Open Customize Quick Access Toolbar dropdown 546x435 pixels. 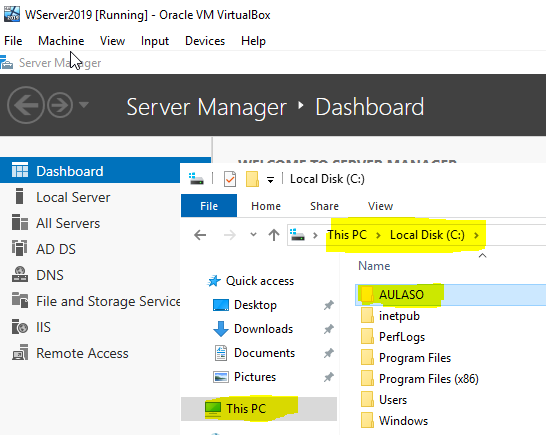pos(270,180)
